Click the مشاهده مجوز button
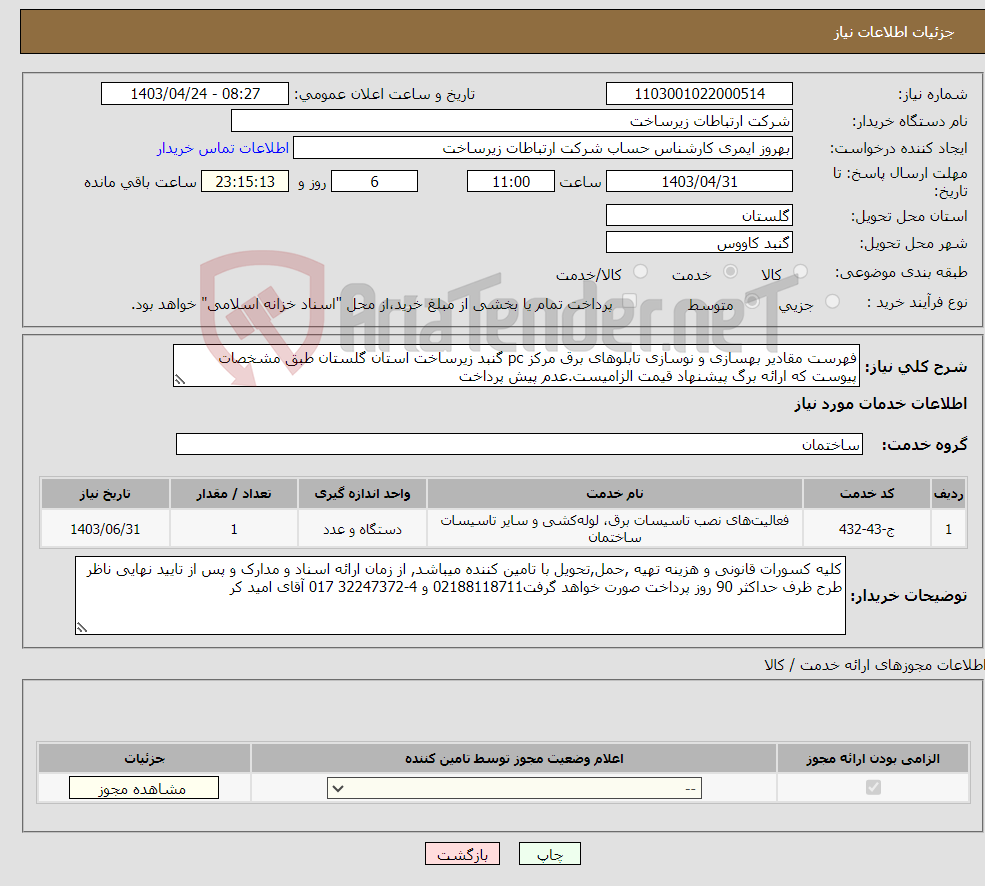This screenshot has height=886, width=985. pos(144,788)
